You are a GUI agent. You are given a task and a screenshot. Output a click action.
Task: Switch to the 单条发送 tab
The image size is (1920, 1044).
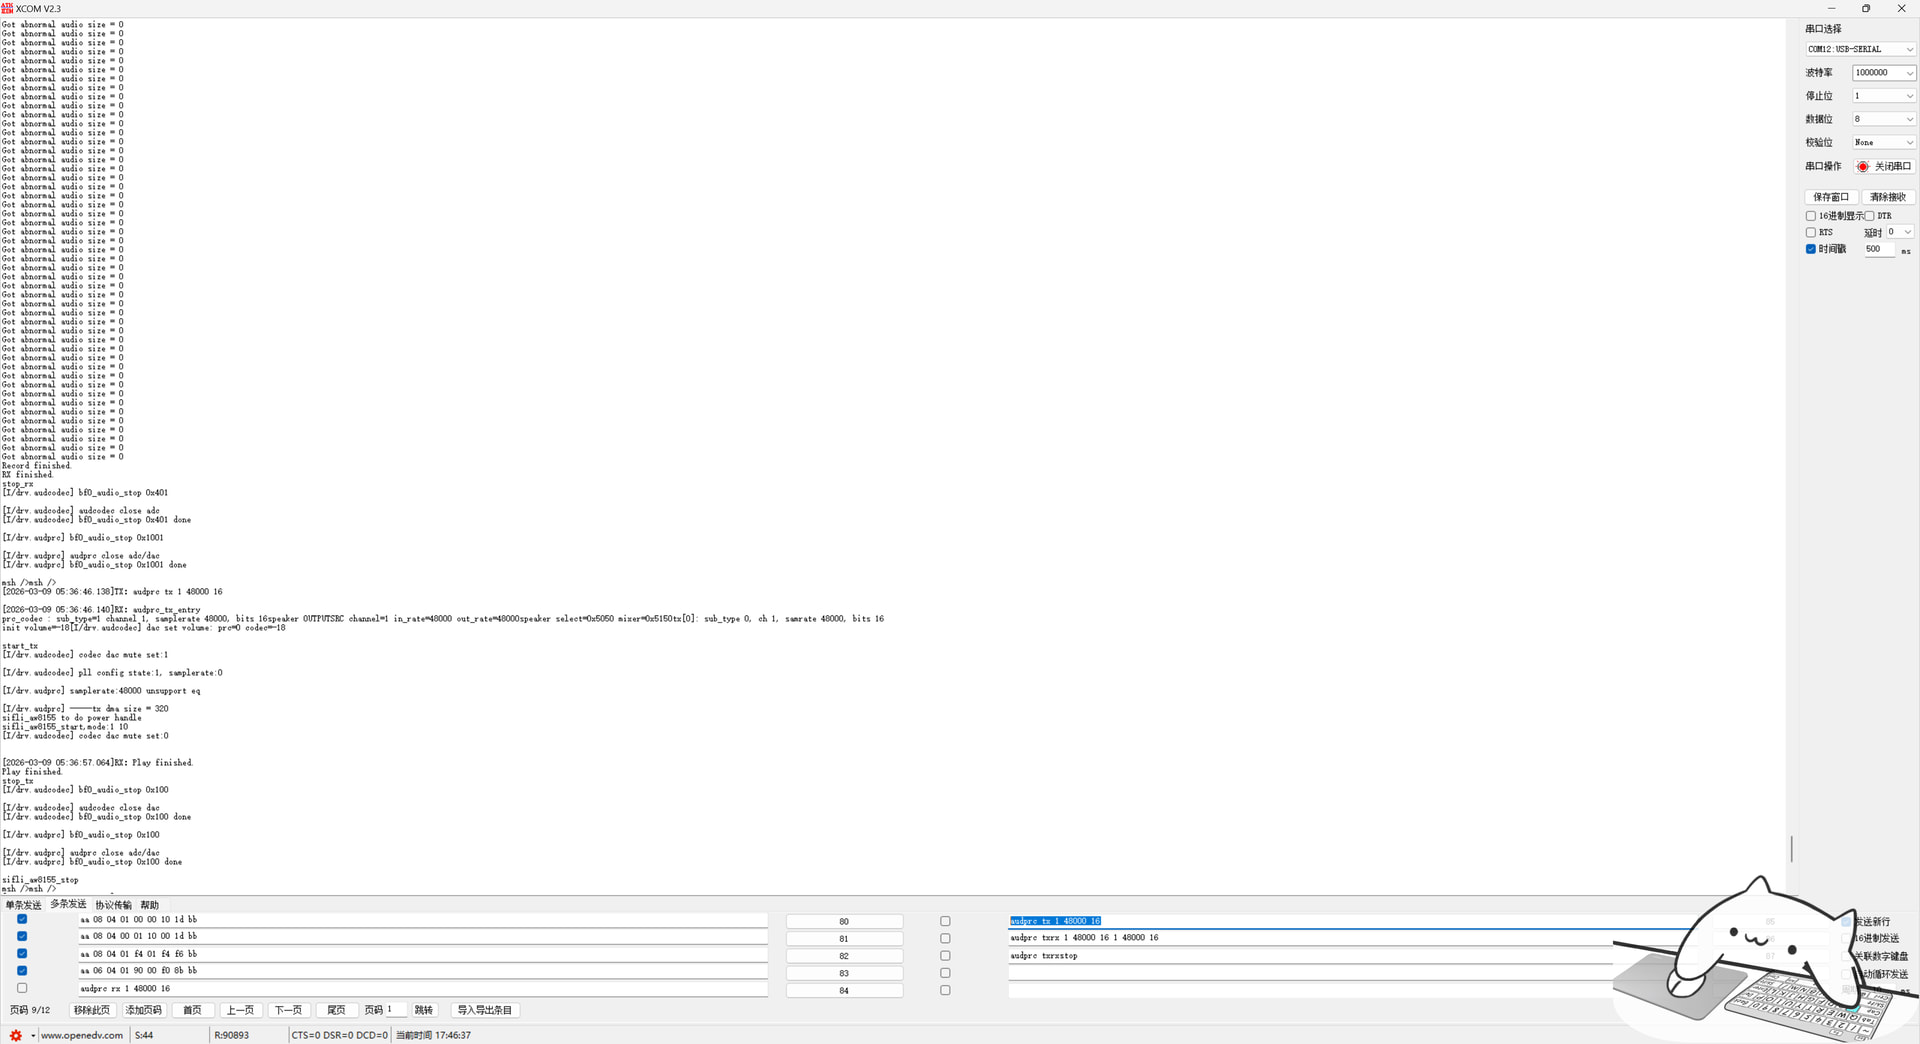[23, 905]
